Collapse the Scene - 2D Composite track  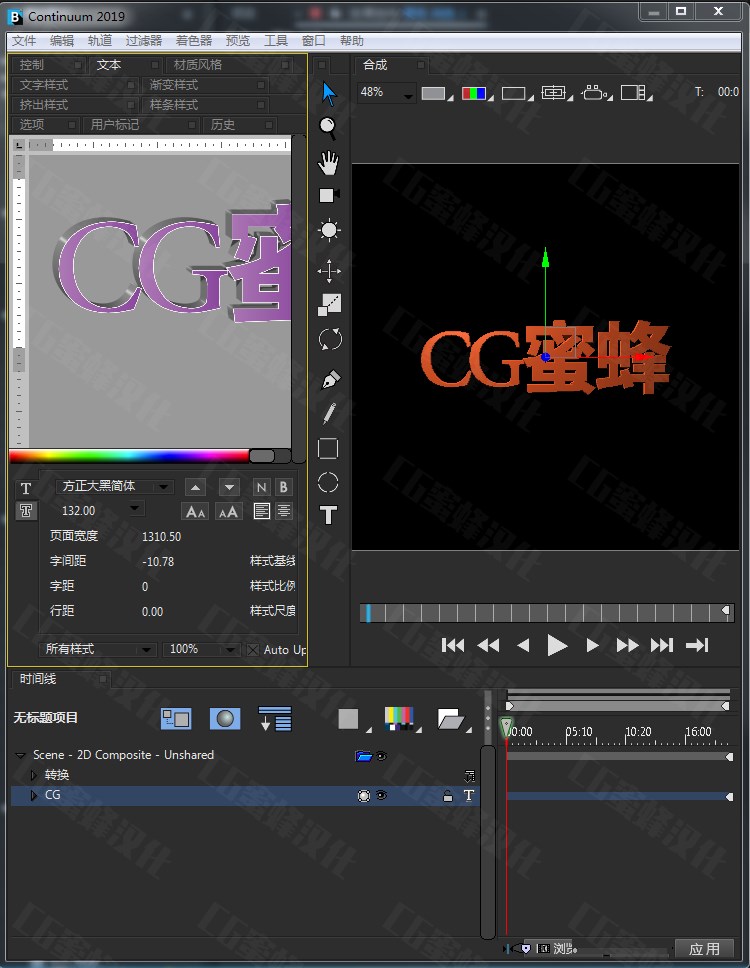[x=20, y=755]
